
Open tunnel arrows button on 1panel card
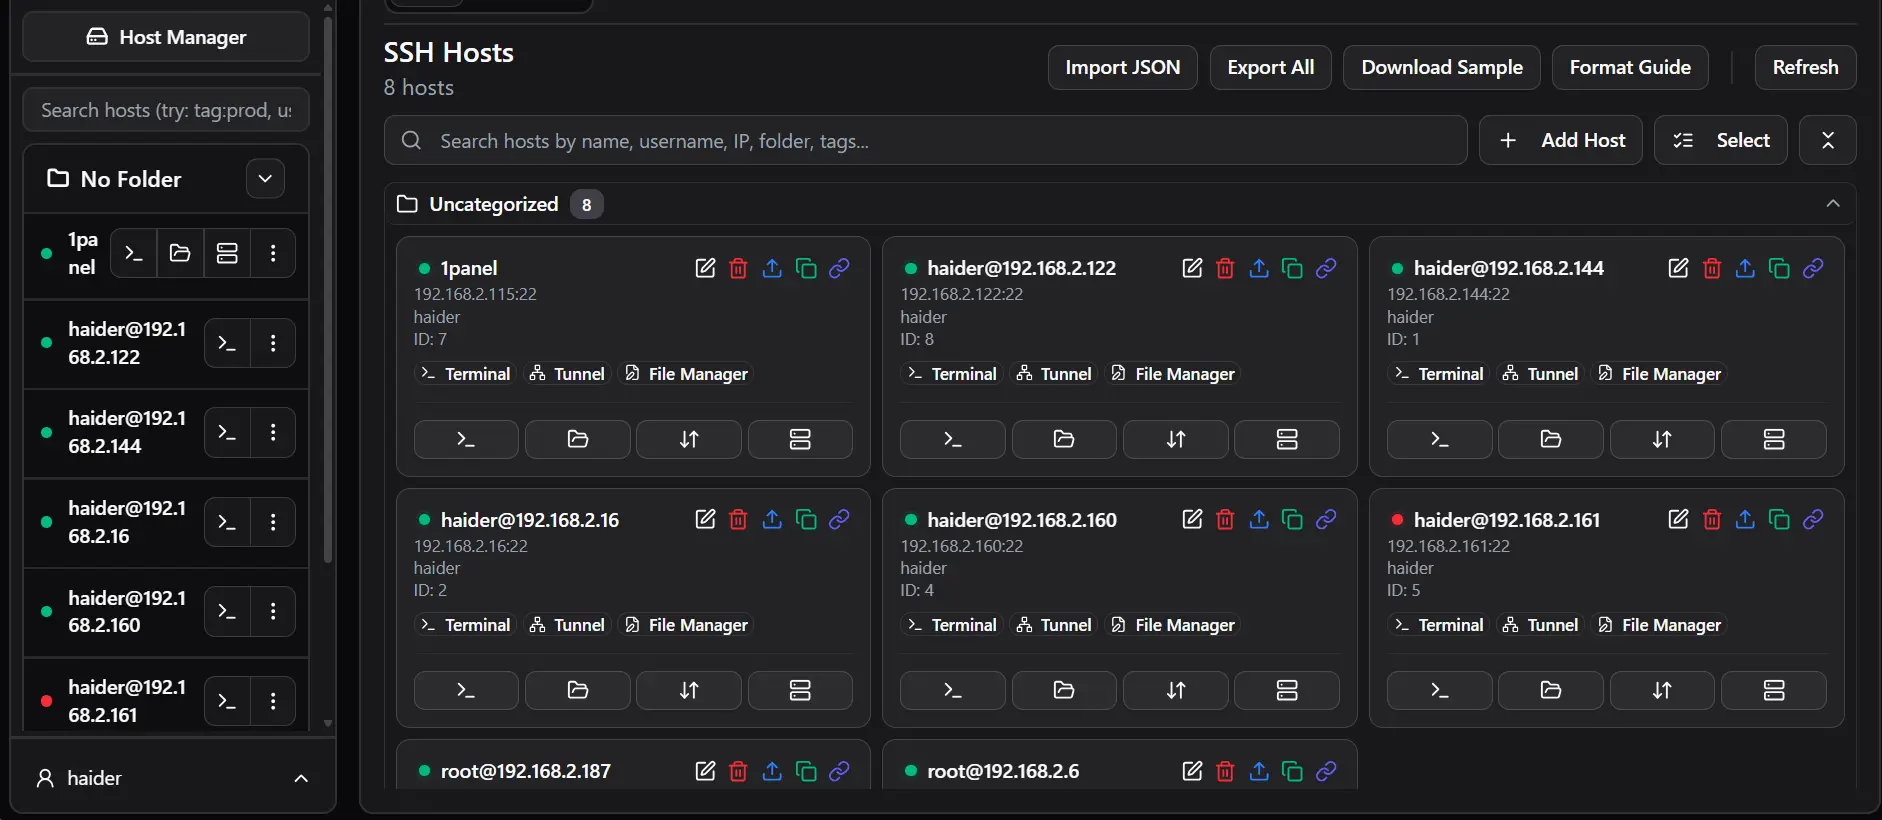pos(689,439)
